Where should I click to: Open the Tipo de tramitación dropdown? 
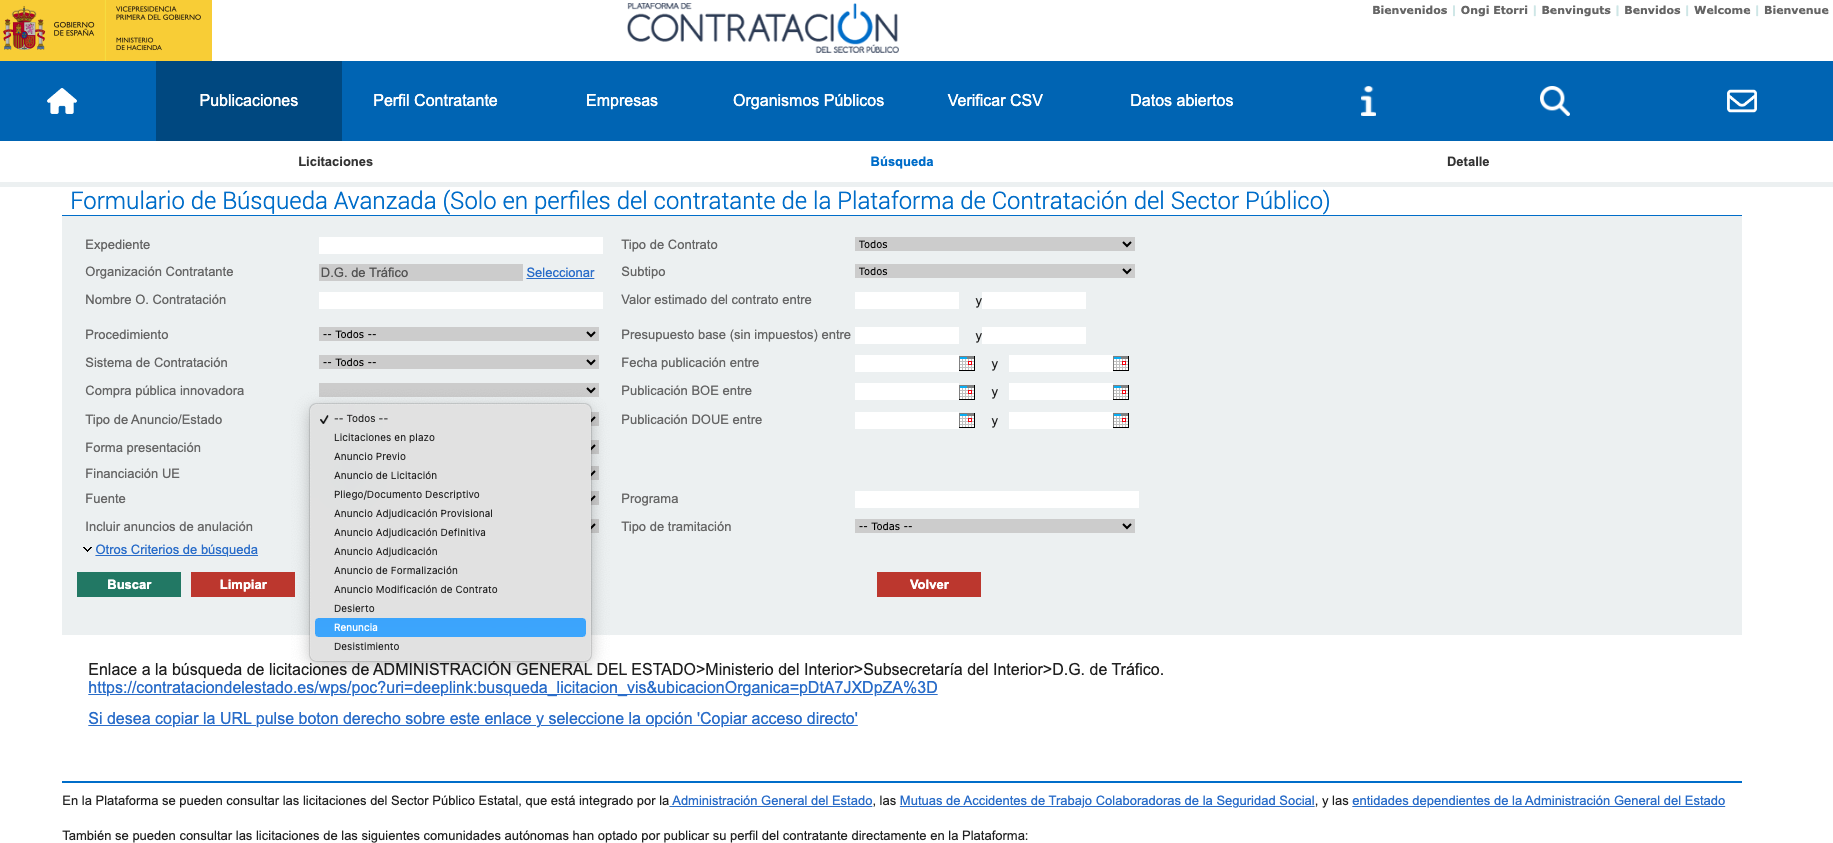point(995,526)
